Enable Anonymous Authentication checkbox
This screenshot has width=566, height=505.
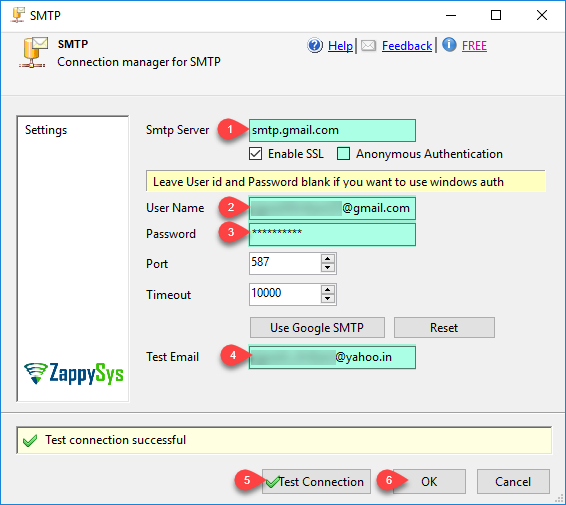343,154
